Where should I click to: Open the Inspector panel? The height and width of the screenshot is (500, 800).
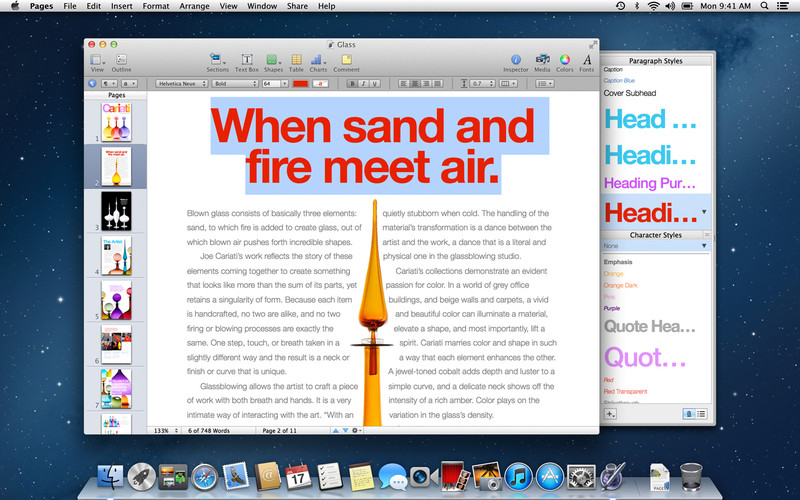click(516, 62)
